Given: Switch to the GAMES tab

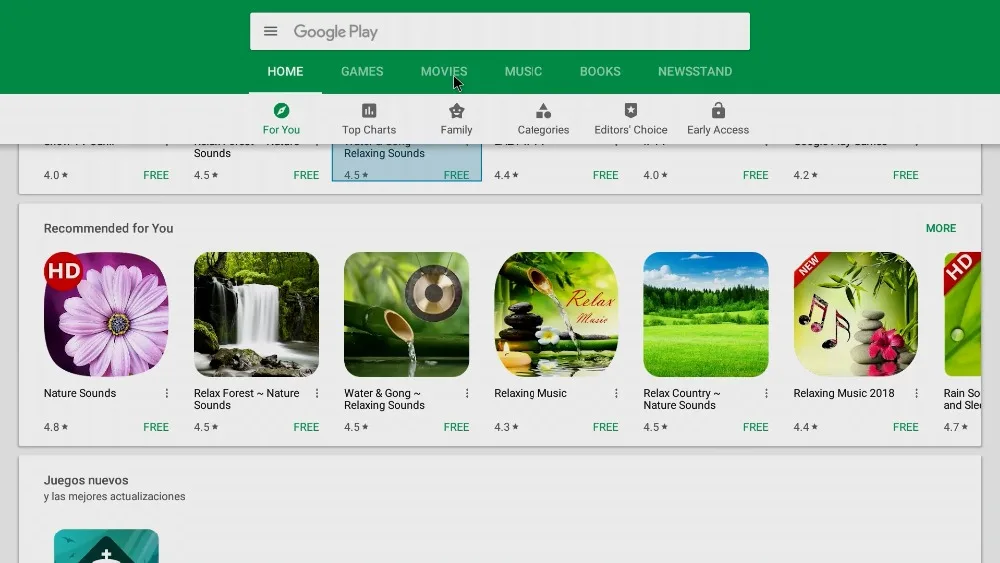Looking at the screenshot, I should [362, 71].
